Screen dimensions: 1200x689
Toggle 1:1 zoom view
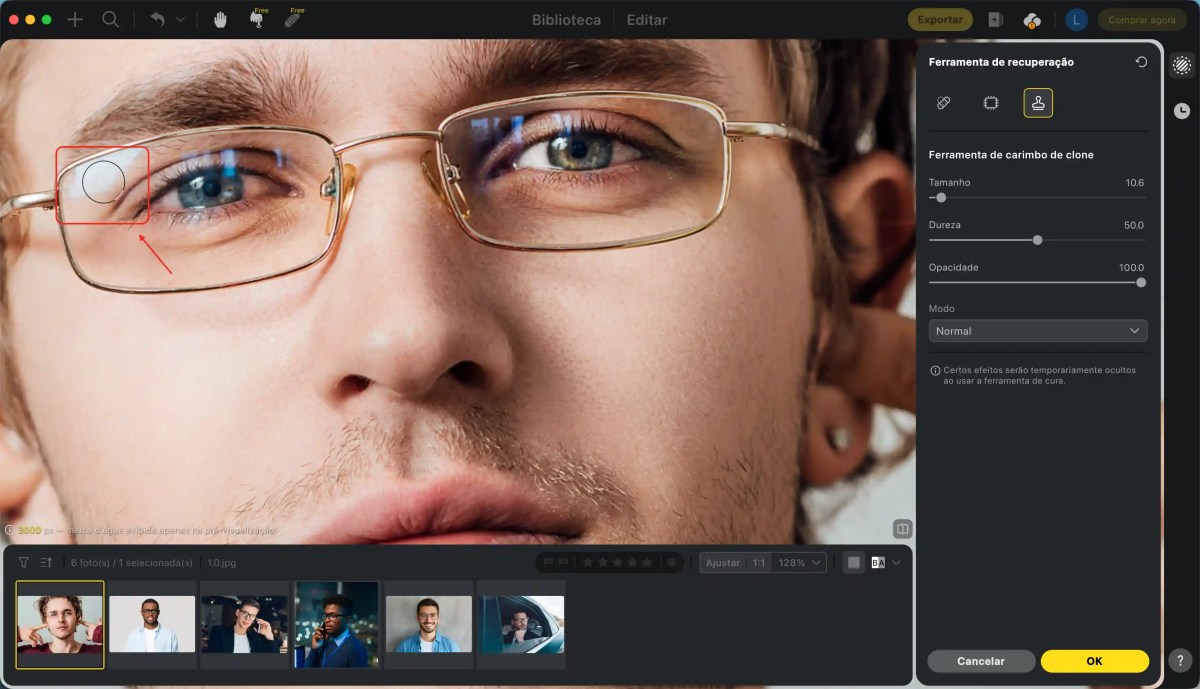coord(759,563)
